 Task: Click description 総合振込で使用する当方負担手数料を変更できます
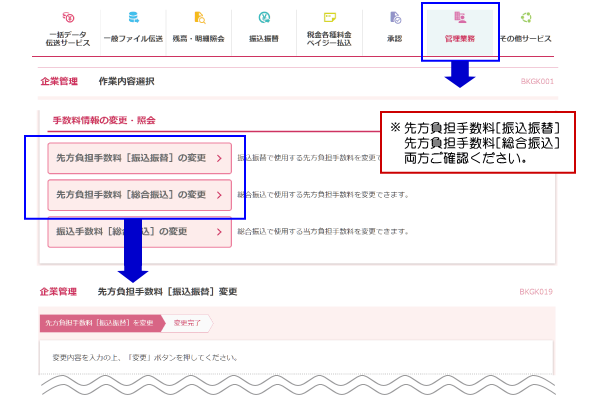[323, 232]
